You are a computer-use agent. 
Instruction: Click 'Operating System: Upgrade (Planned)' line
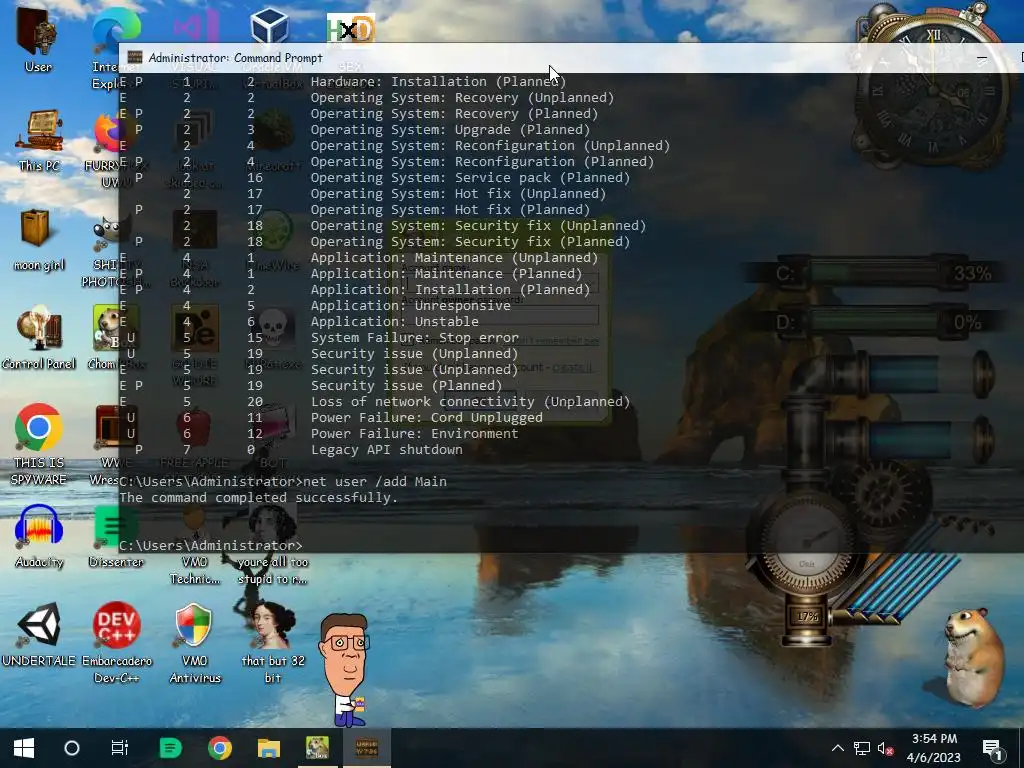(451, 129)
